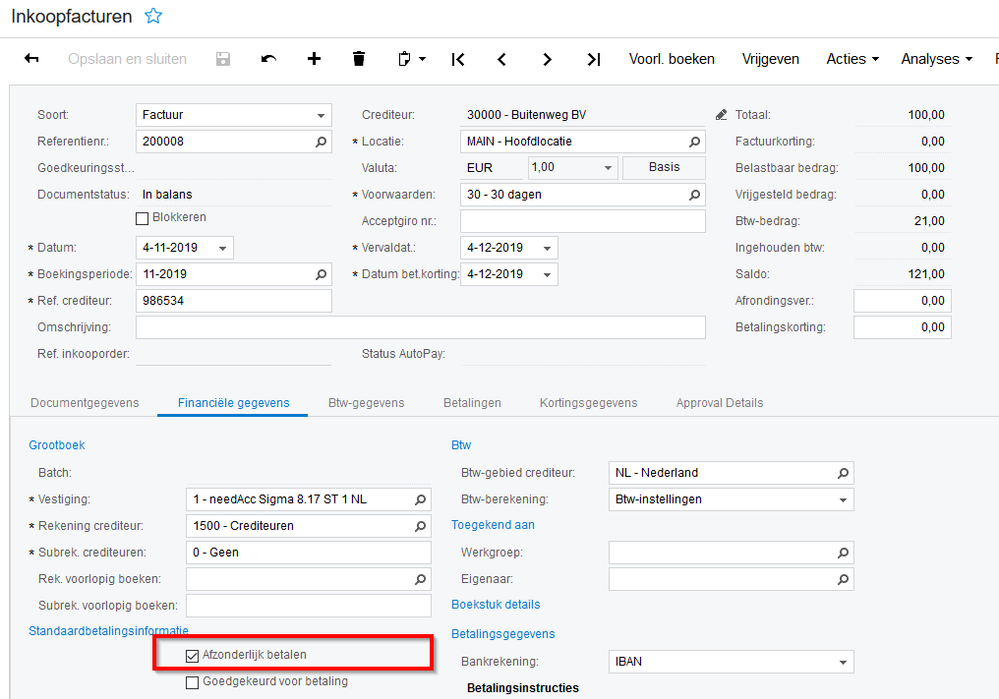Open the Soort dropdown
This screenshot has width=999, height=699.
tap(321, 116)
